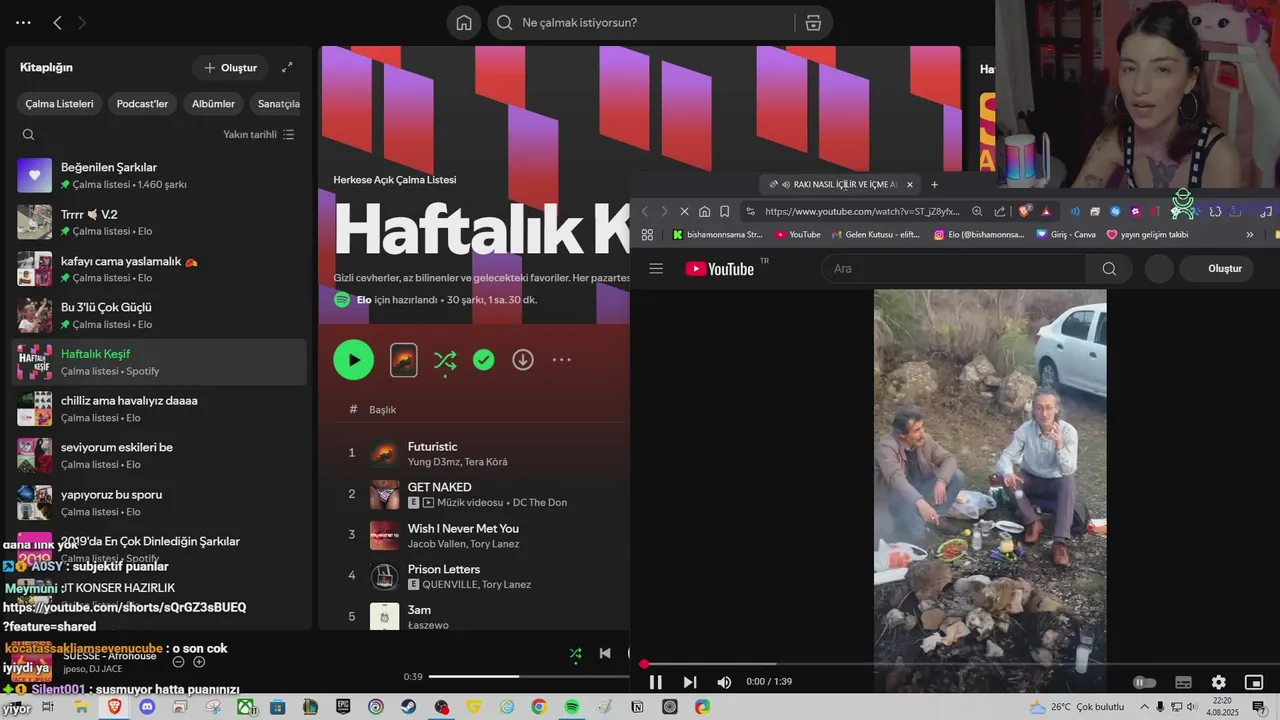Open 'Giriş - Canva' bookmark
Viewport: 1280px width, 720px height.
point(1067,235)
